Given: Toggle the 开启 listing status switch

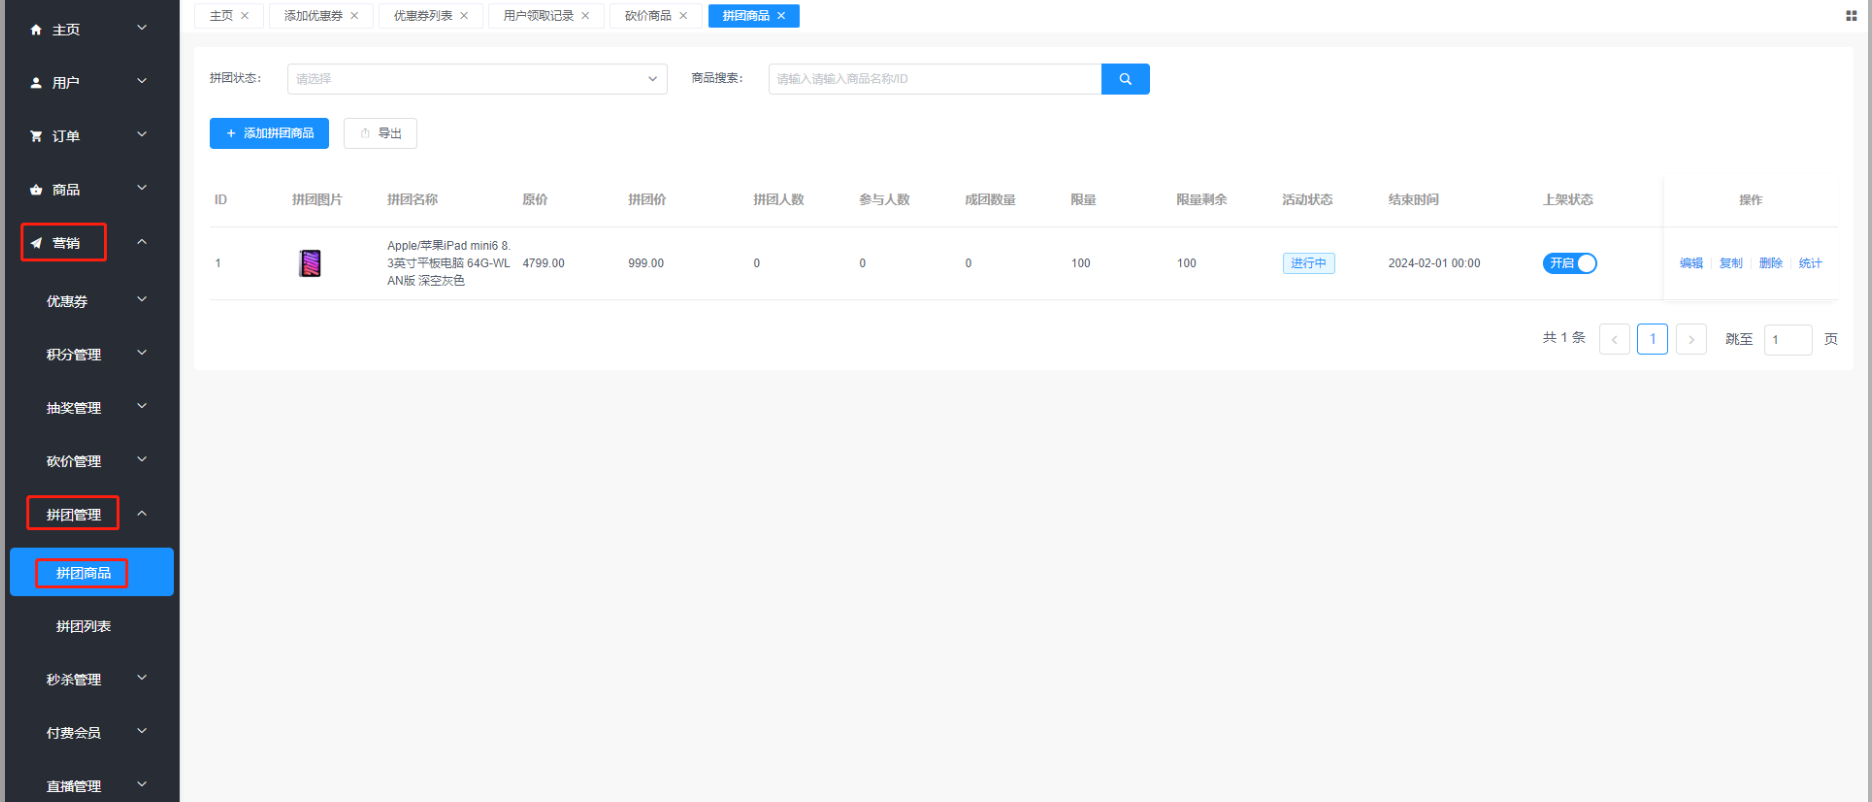Looking at the screenshot, I should [1569, 263].
